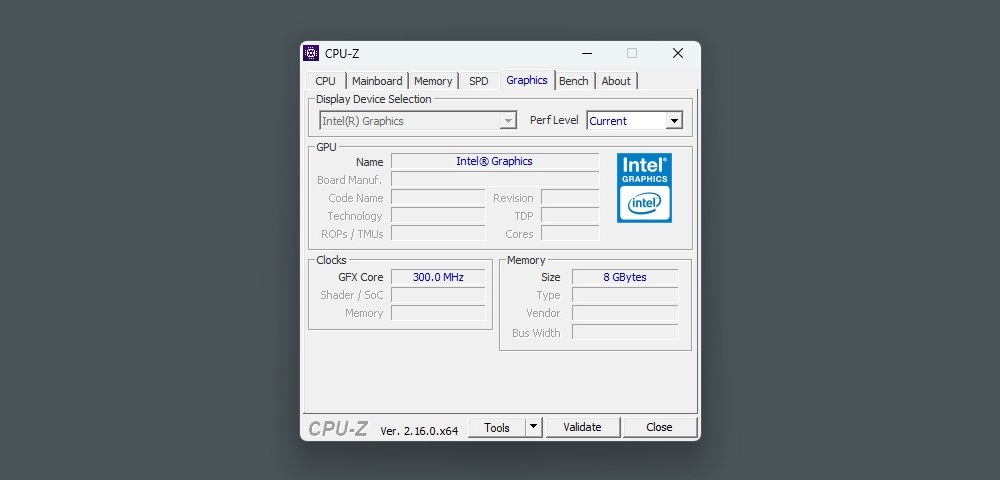
Task: Click the Memory Size value field
Action: pyautogui.click(x=624, y=277)
